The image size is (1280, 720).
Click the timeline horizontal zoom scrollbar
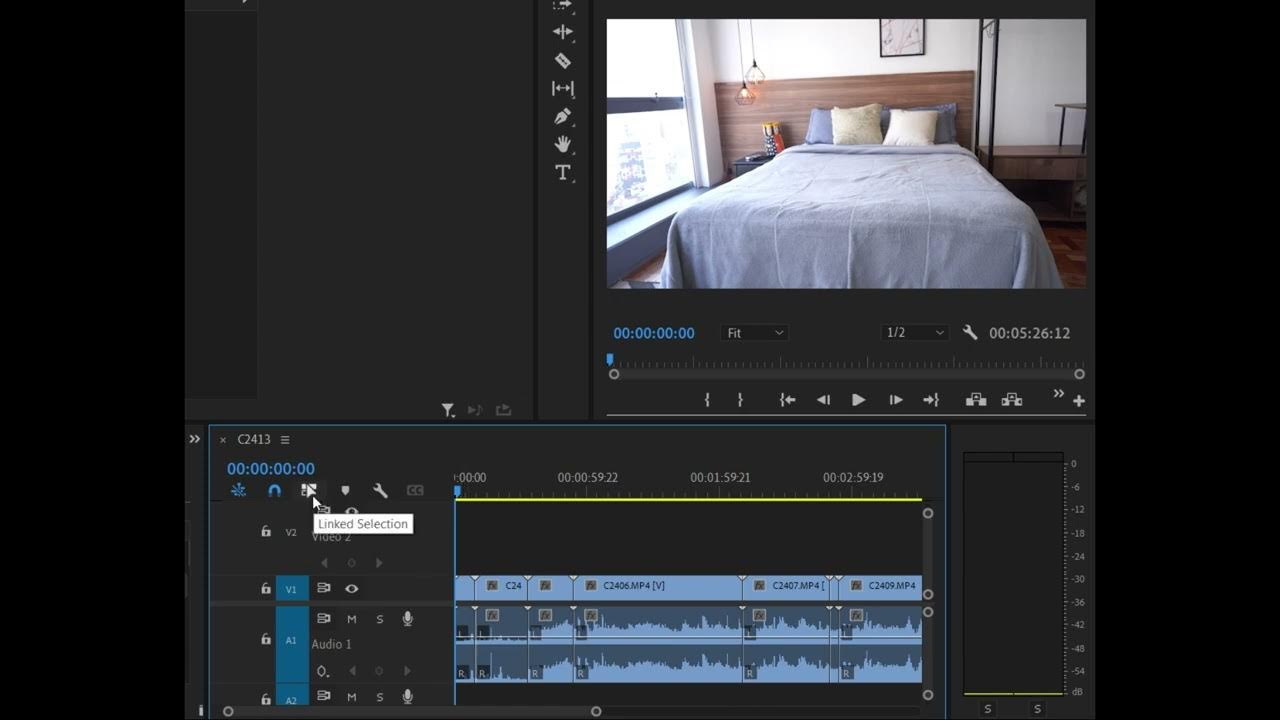coord(412,712)
